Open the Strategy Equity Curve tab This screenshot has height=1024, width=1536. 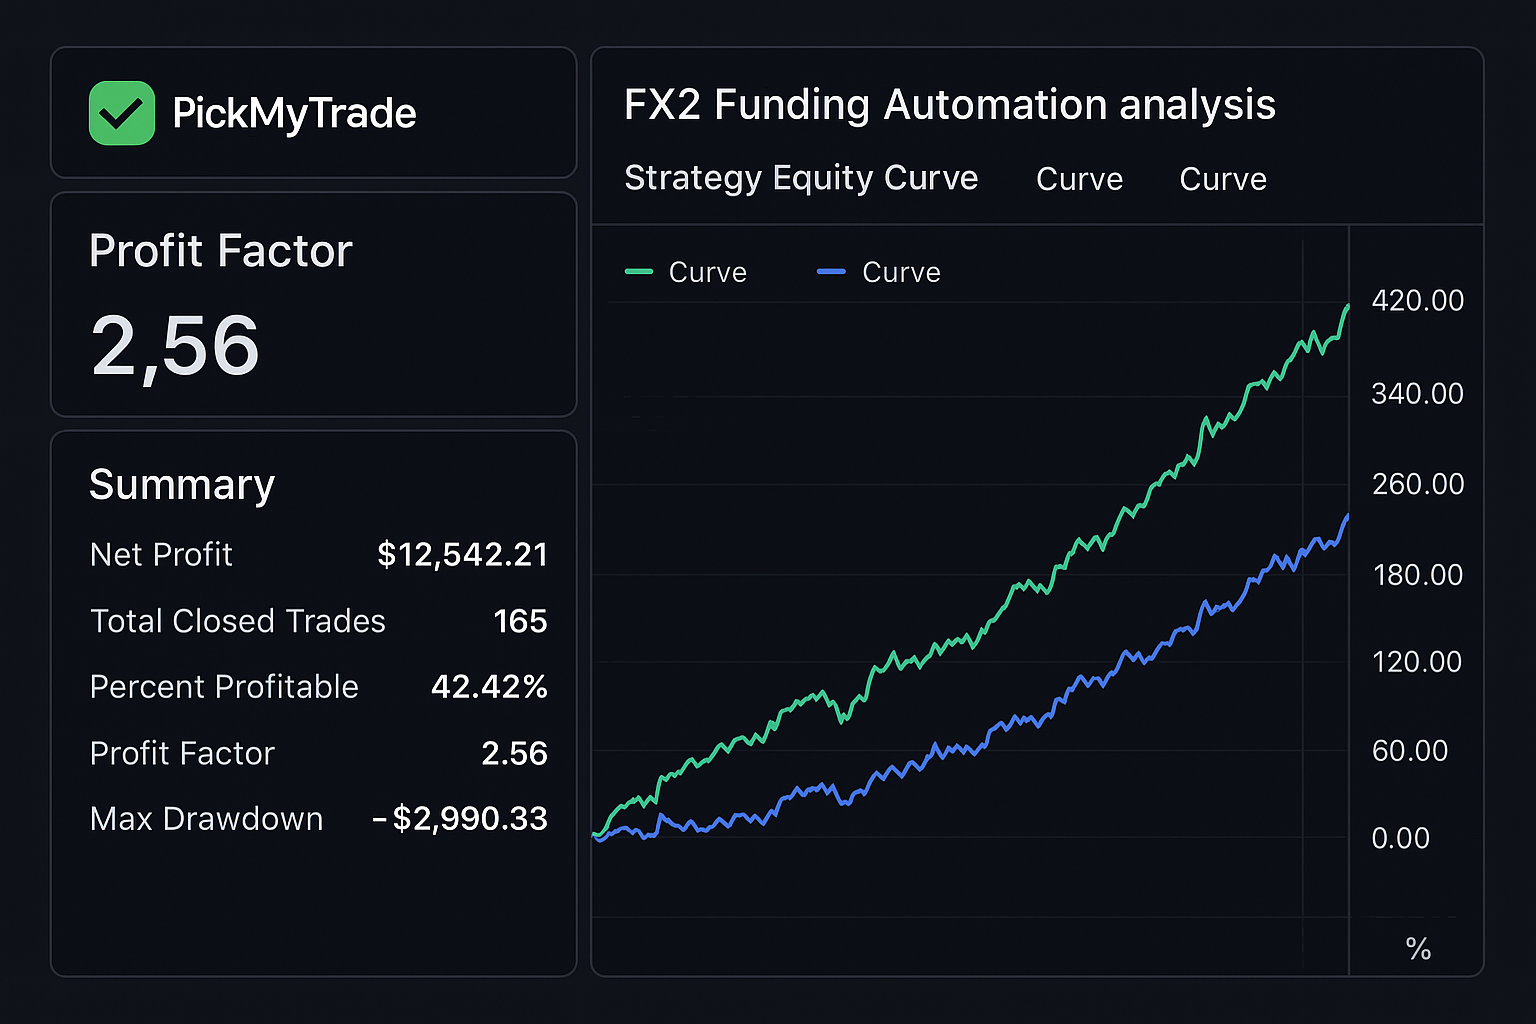pyautogui.click(x=801, y=178)
